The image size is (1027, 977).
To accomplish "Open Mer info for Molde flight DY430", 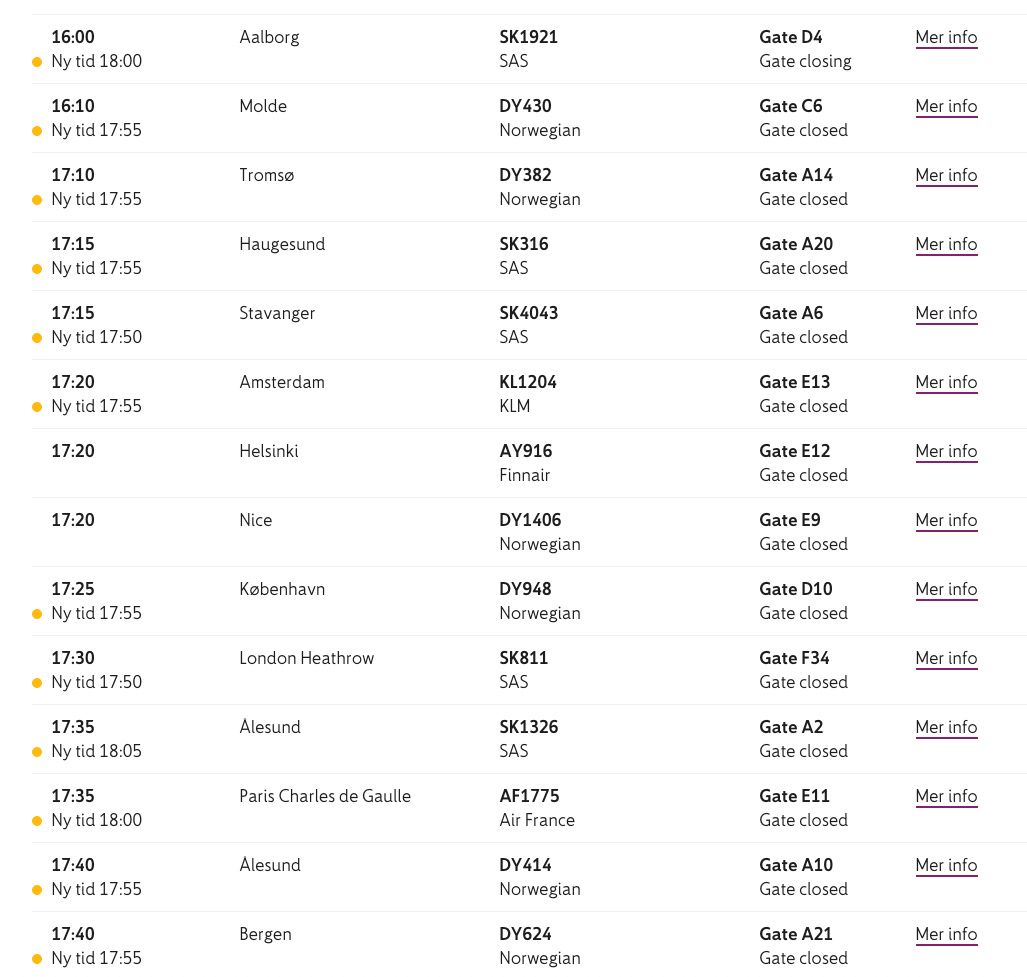I will pos(945,107).
